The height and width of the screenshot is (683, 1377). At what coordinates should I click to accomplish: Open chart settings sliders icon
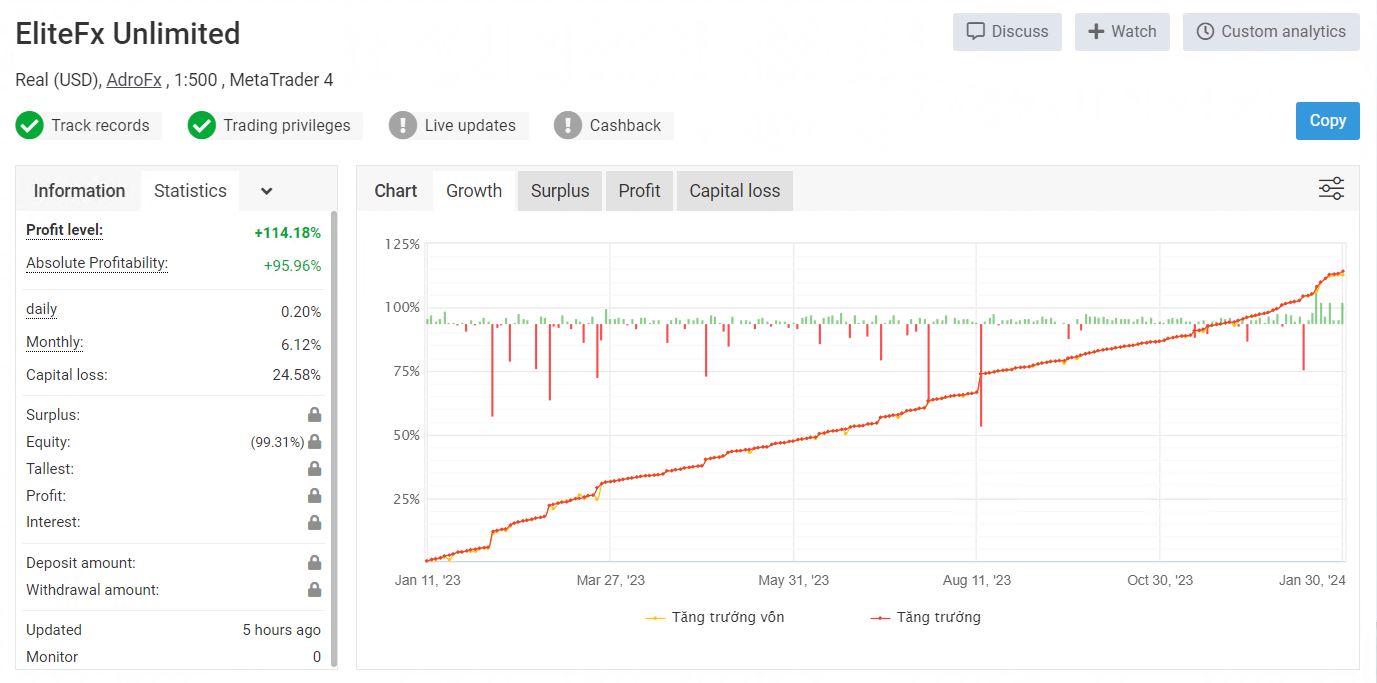pyautogui.click(x=1331, y=189)
